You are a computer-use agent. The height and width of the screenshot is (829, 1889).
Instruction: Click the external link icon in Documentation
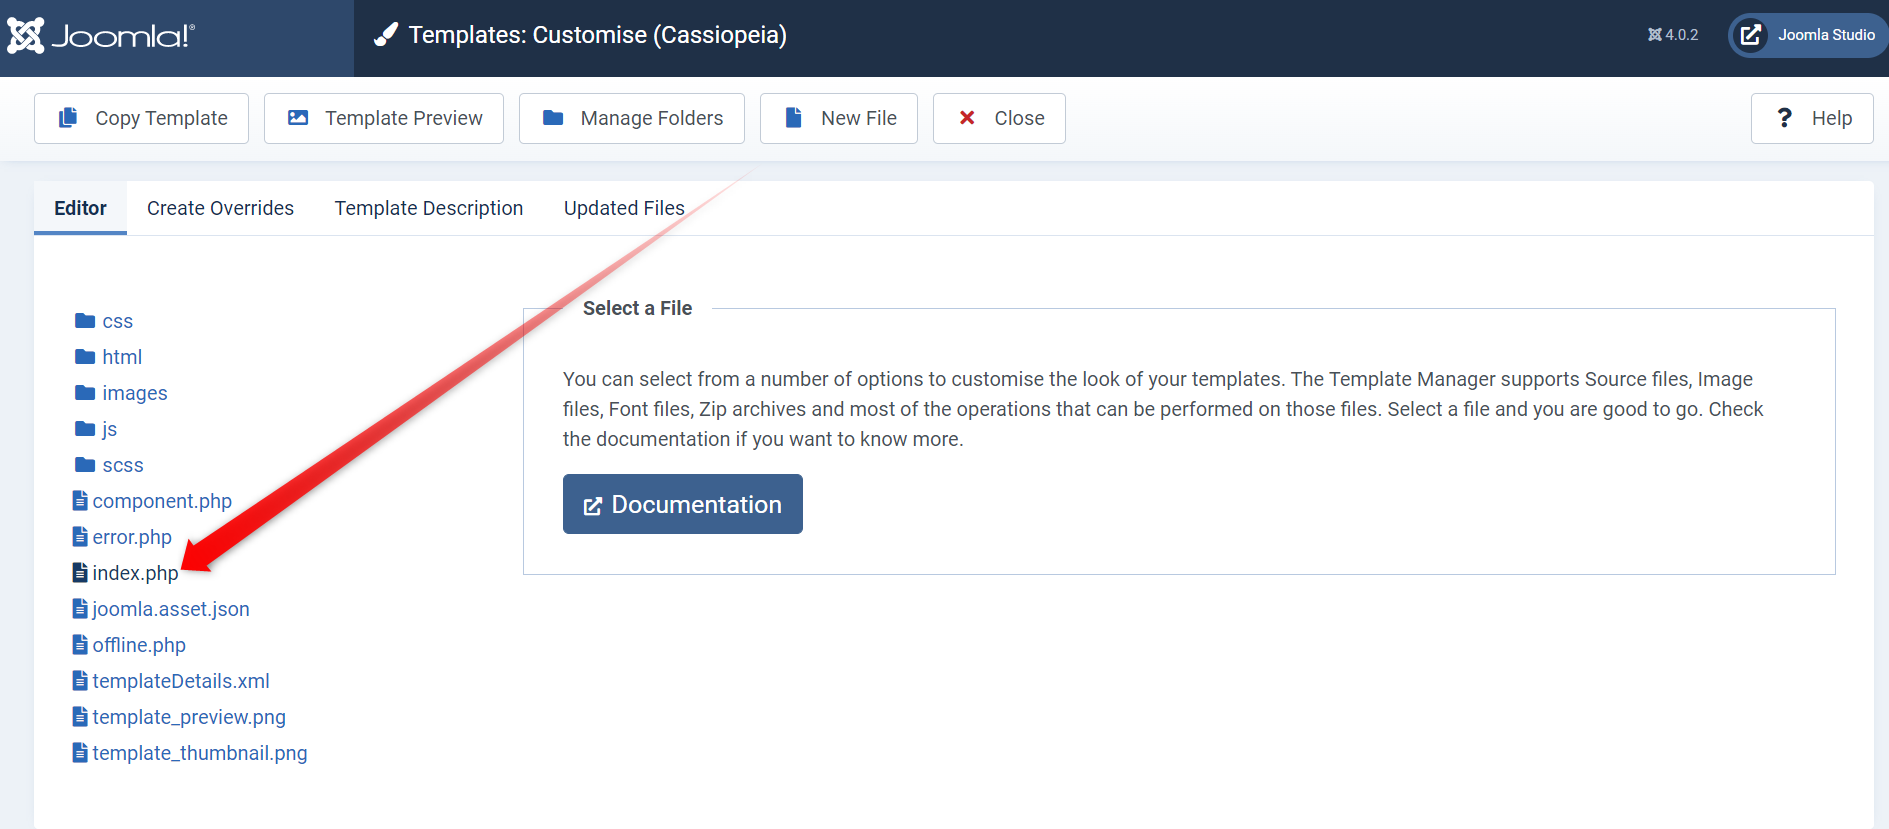593,506
